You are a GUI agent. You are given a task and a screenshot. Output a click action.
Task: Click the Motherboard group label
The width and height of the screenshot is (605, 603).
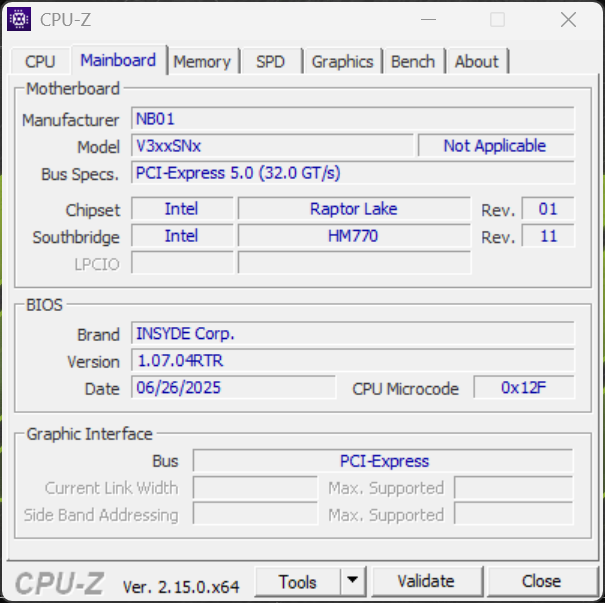[x=73, y=89]
